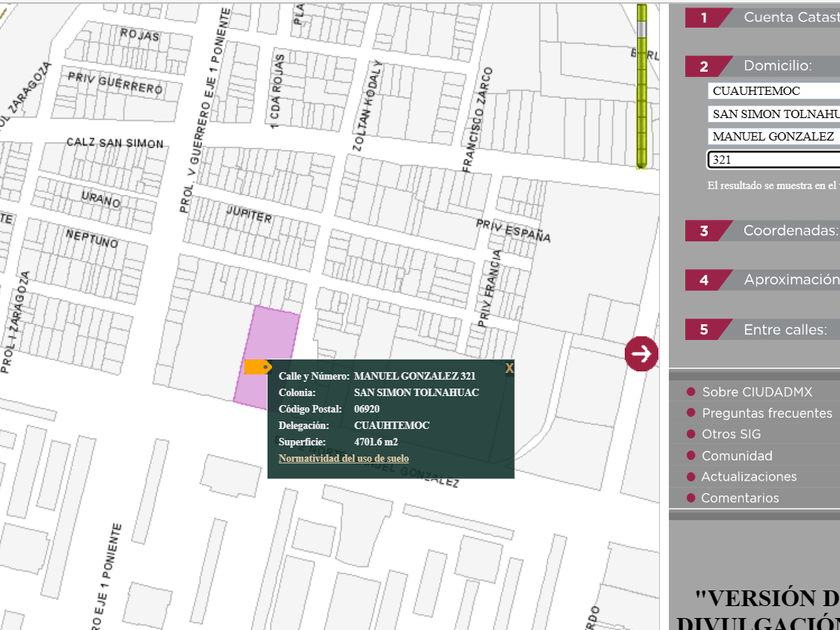
Task: Click the MANUEL GONZALEZ street field
Action: pyautogui.click(x=773, y=136)
